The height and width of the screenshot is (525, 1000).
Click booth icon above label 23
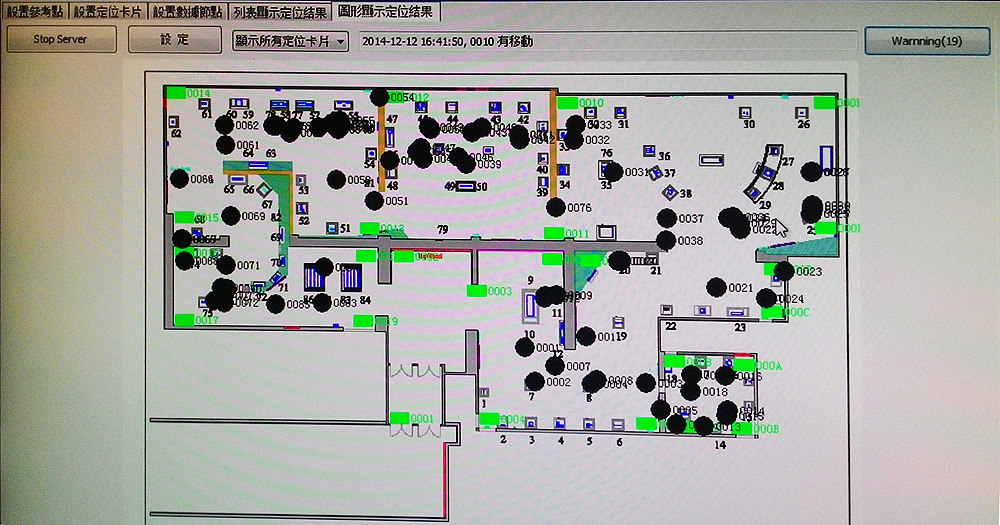point(738,313)
